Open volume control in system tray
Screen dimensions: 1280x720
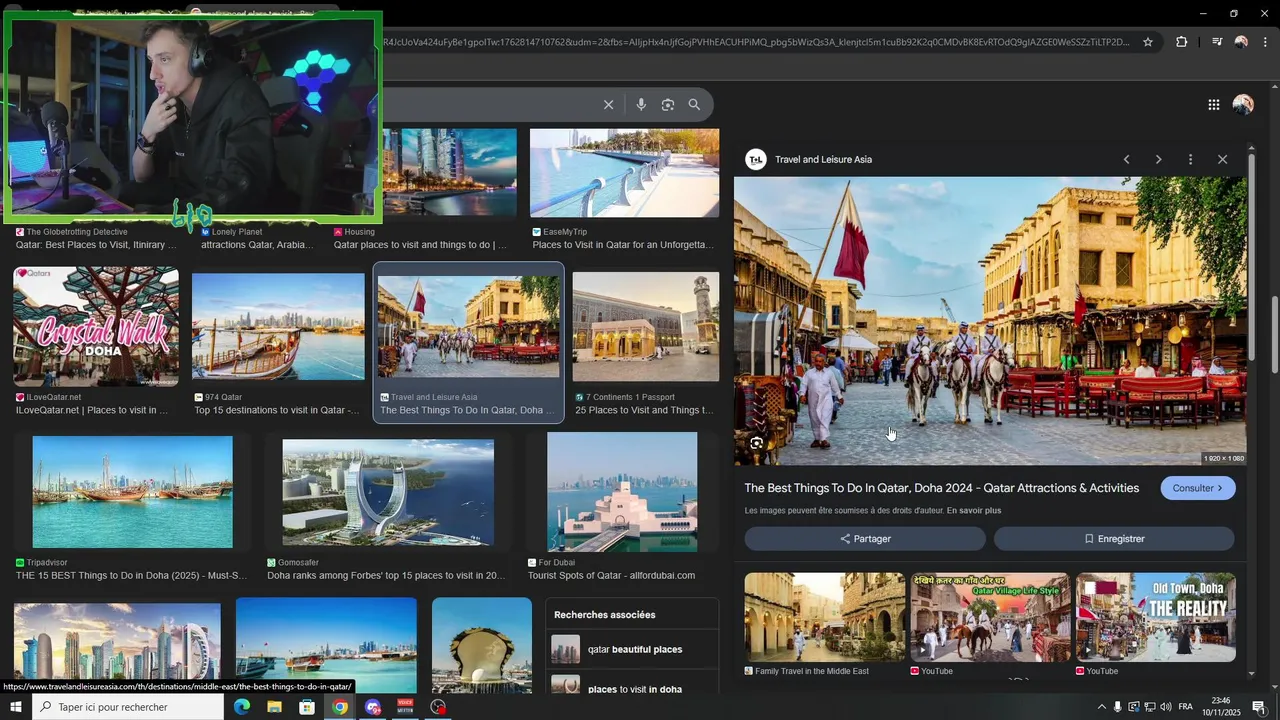[x=1166, y=707]
